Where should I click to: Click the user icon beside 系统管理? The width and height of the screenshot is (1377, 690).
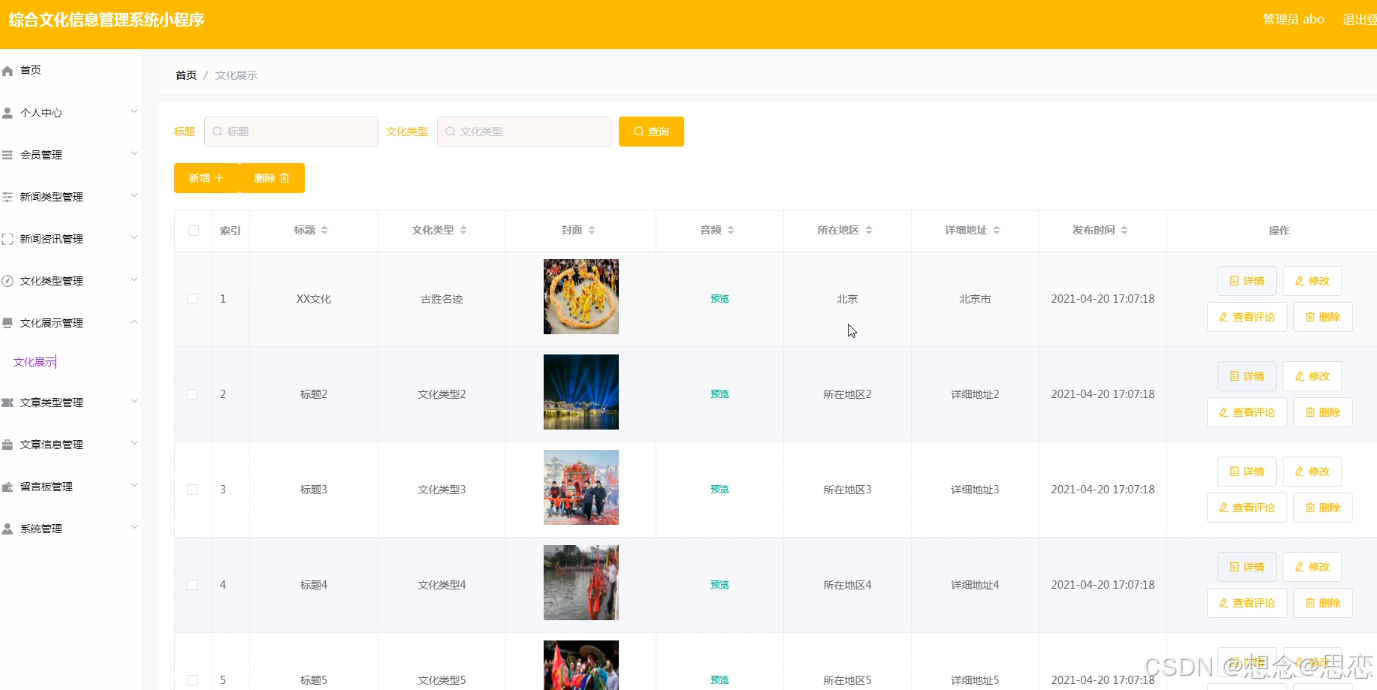click(8, 529)
